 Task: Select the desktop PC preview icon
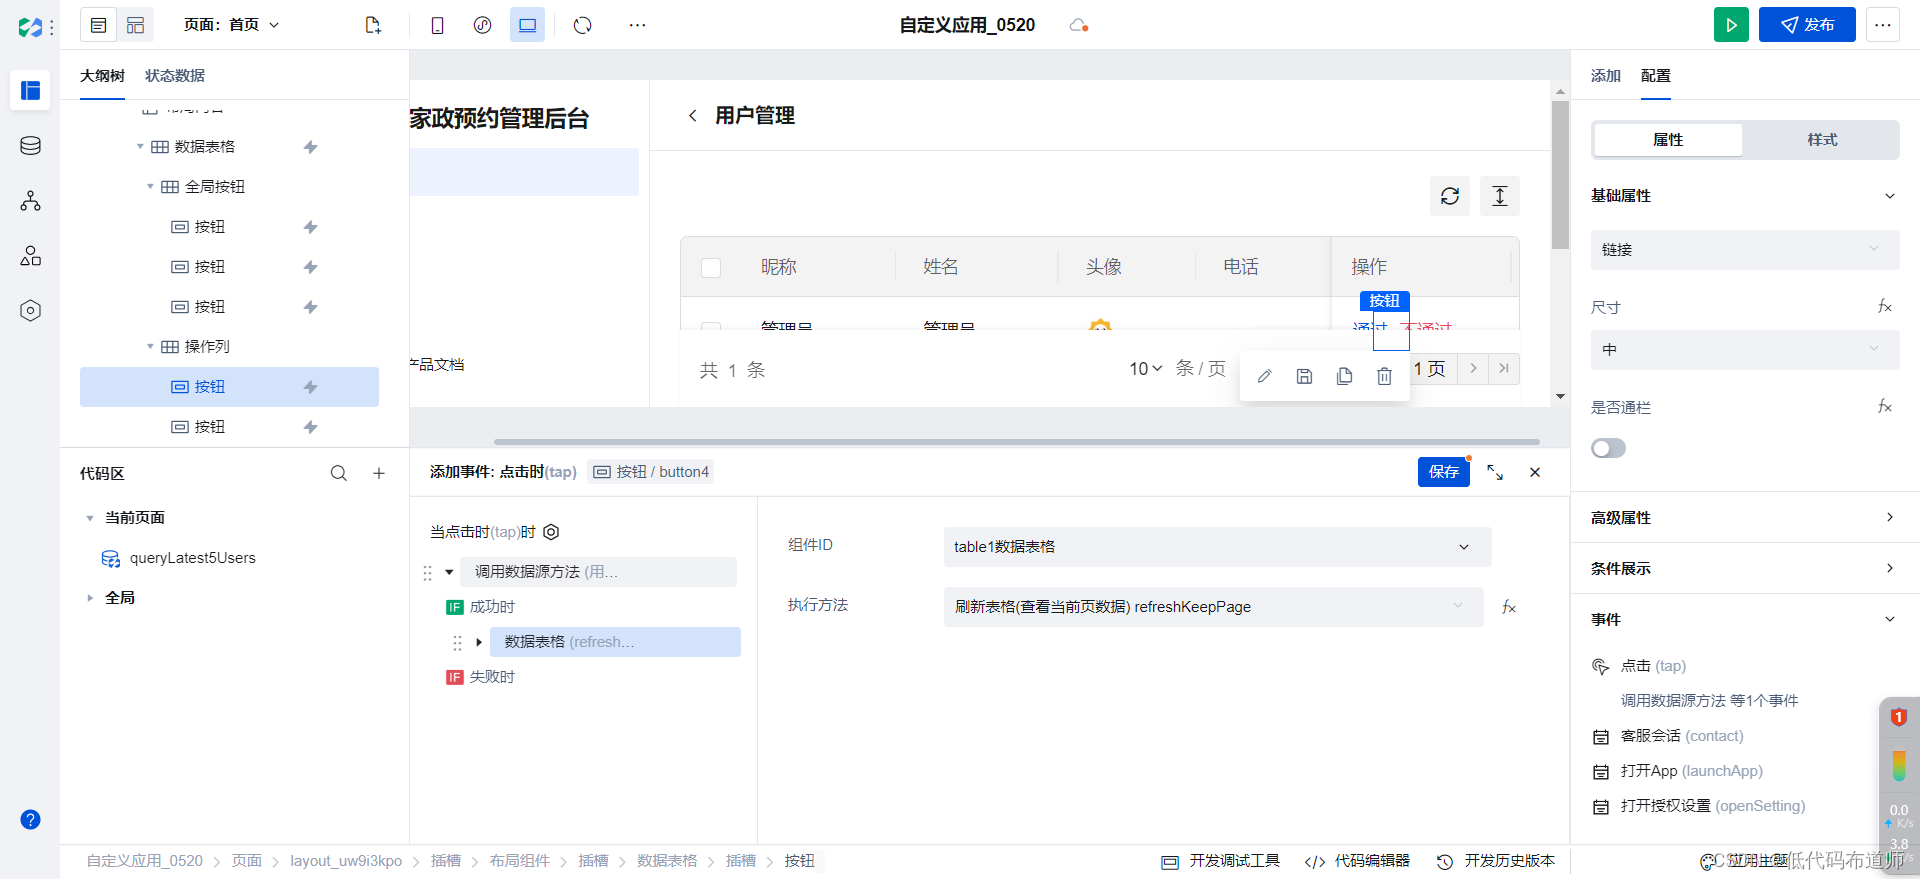coord(527,25)
